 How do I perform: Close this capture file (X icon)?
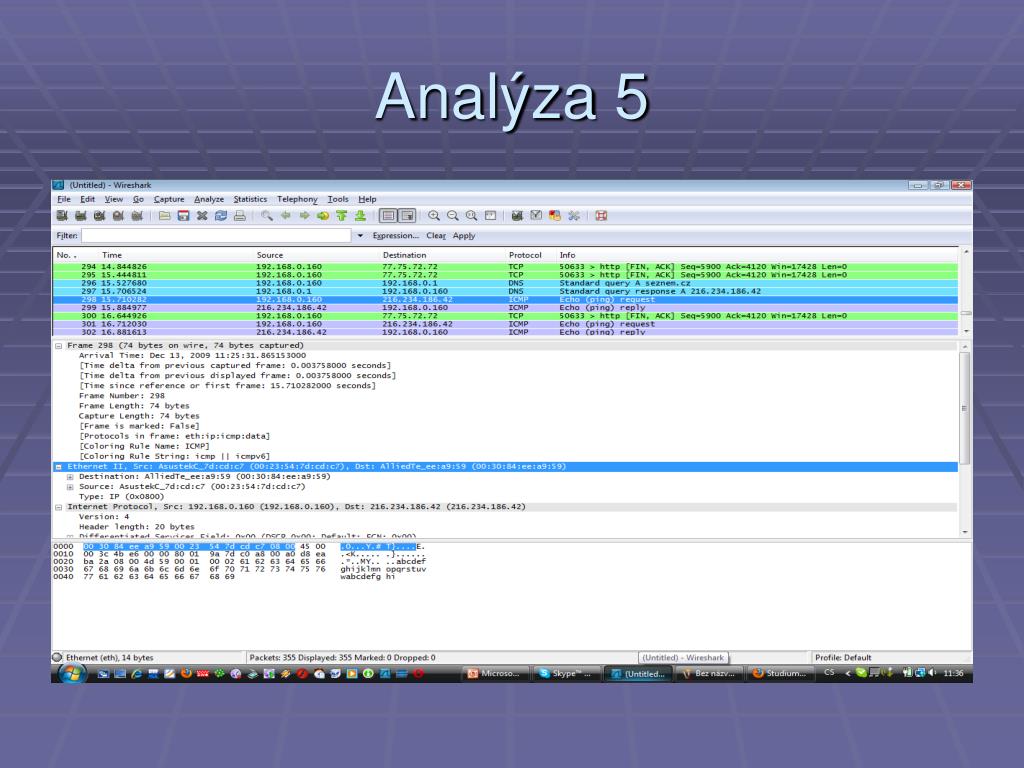202,216
